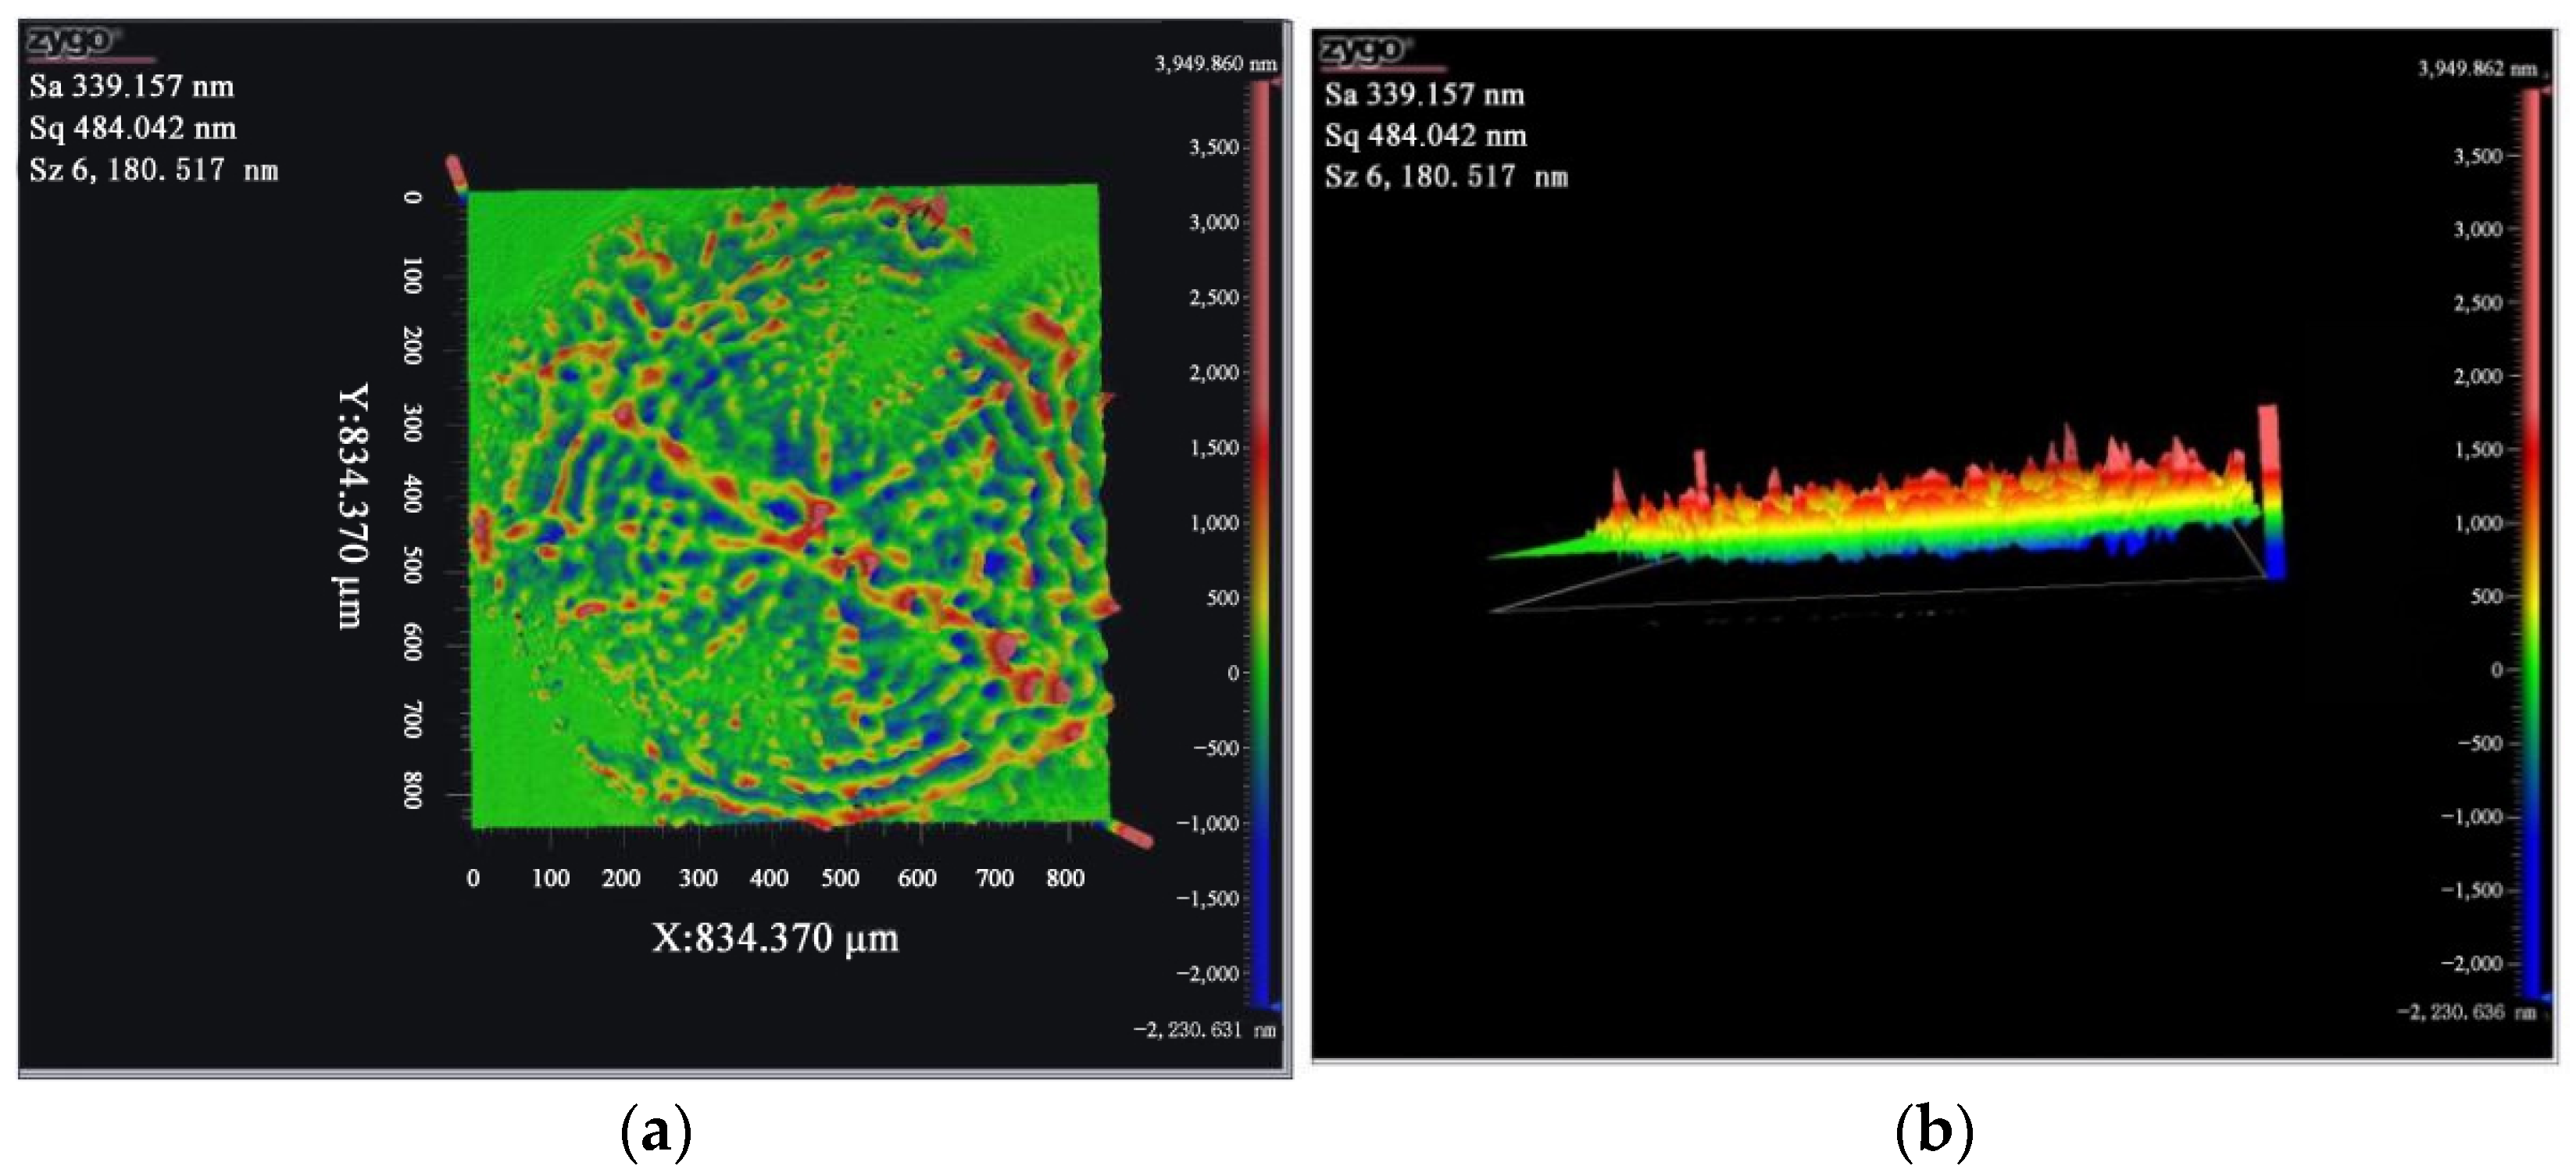
Task: Click the −2,230.631 nm minimum scale label
Action: click(x=1204, y=1030)
